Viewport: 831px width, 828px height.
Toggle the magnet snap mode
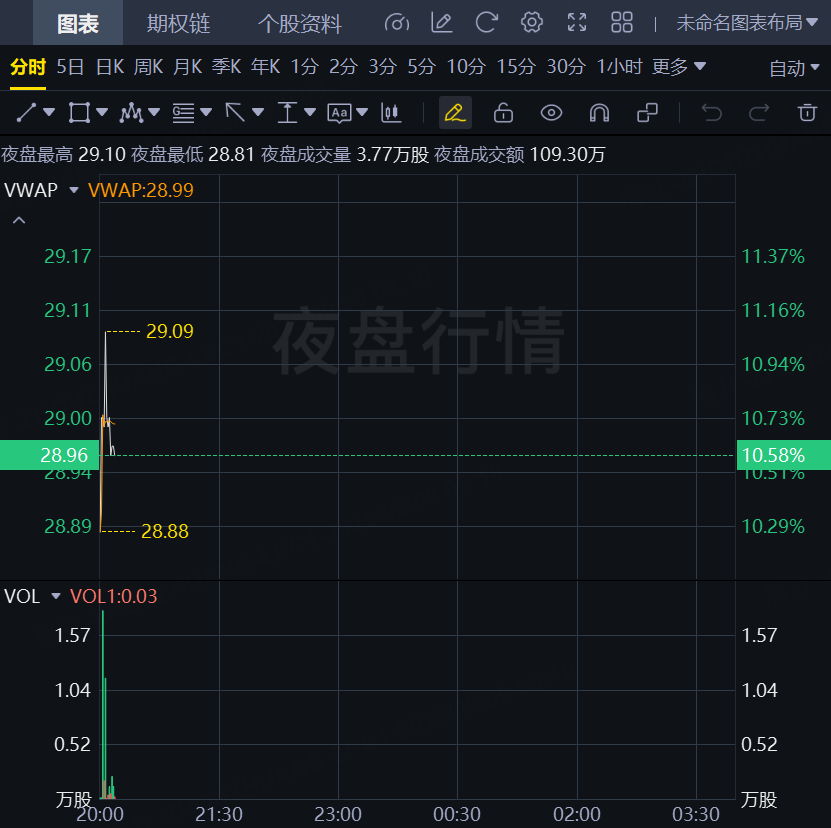[599, 112]
